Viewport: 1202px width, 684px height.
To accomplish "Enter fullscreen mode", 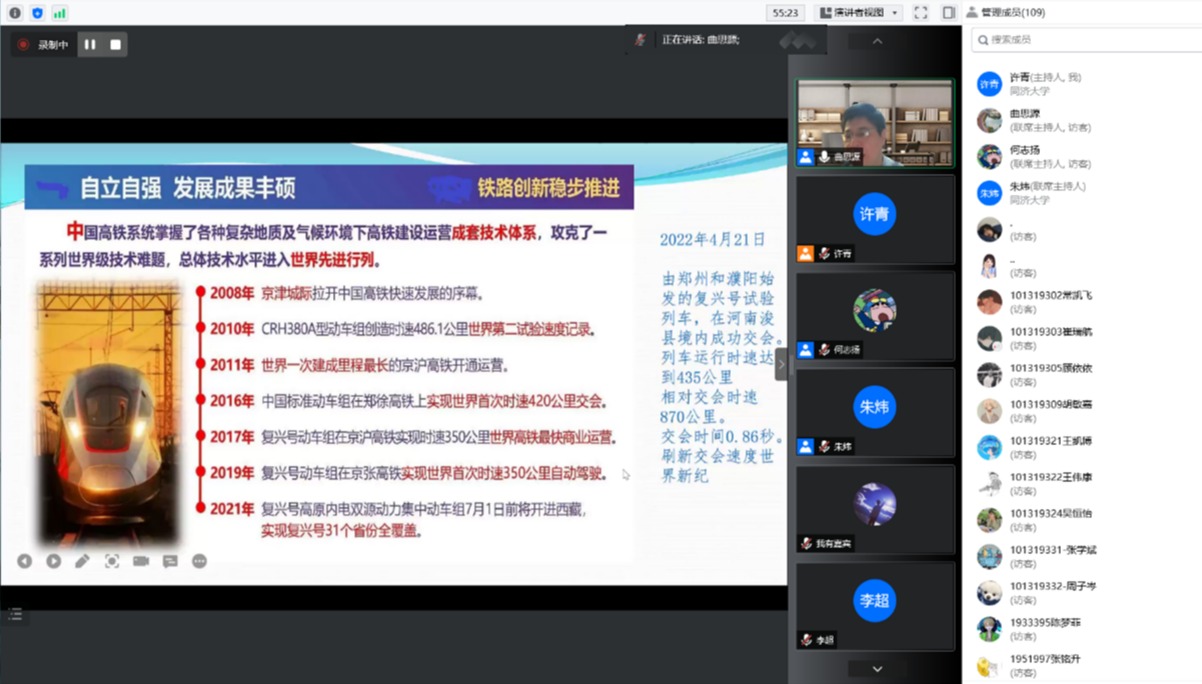I will [x=920, y=13].
